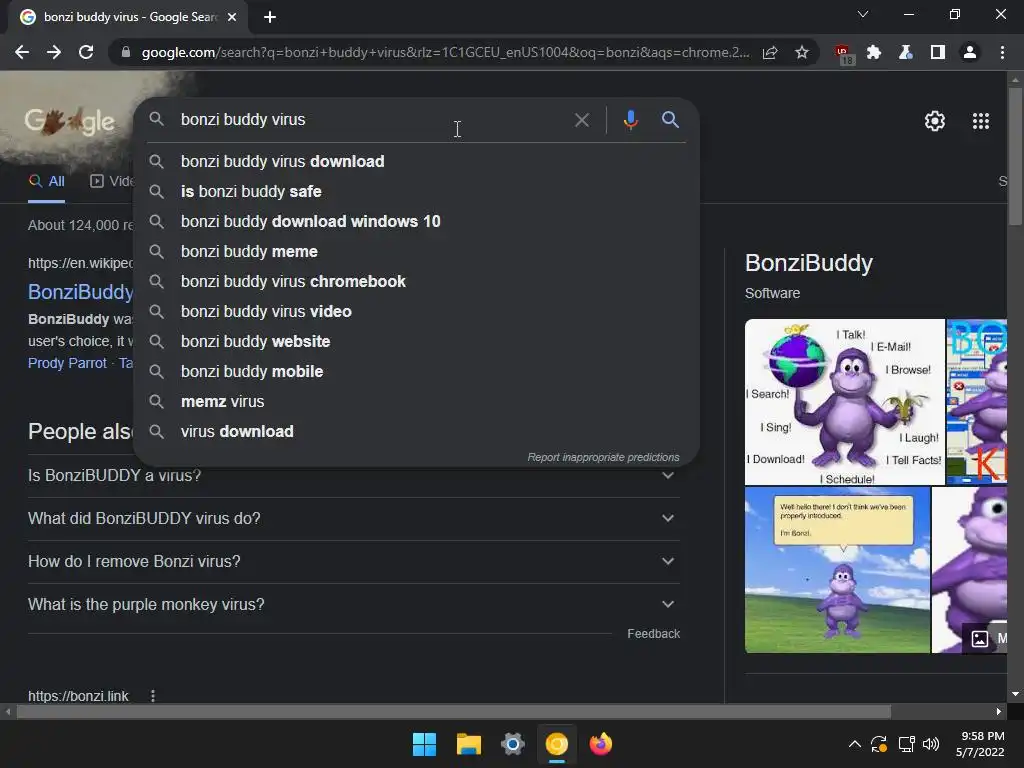Click the horizontal scrollbar at bottom
Viewport: 1024px width, 768px height.
tap(454, 711)
